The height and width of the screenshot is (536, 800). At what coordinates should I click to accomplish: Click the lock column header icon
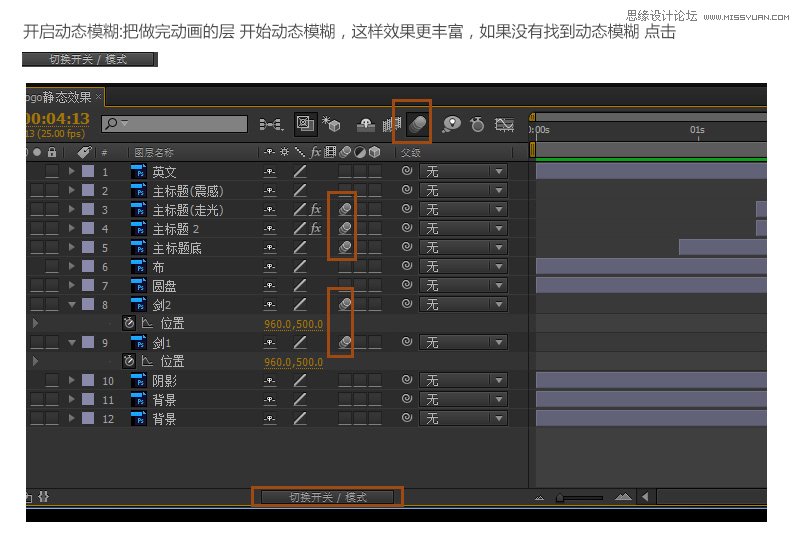coord(52,152)
